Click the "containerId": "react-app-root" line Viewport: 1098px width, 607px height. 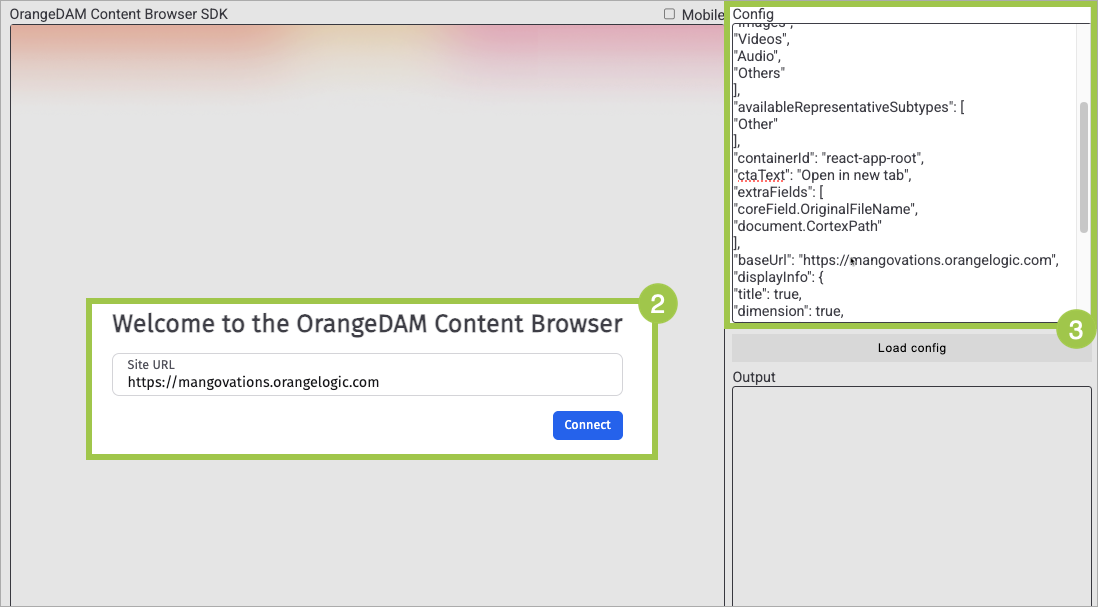click(828, 158)
